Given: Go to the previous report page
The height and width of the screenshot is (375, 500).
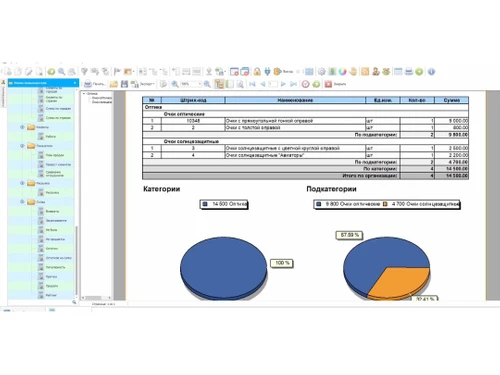Looking at the screenshot, I should [x=263, y=84].
